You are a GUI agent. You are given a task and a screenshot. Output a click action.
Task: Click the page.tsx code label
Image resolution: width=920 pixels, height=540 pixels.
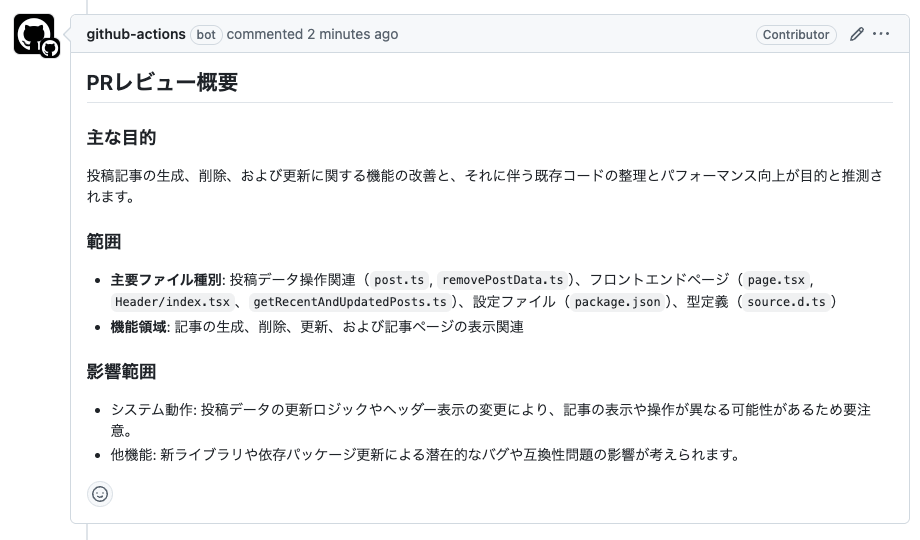(x=776, y=280)
